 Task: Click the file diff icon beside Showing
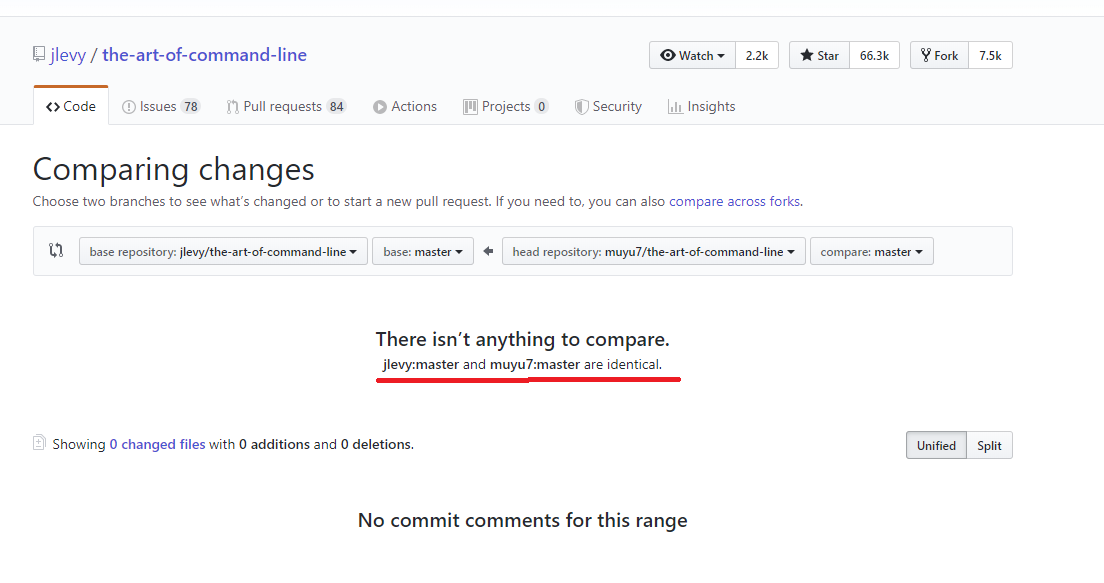point(39,443)
